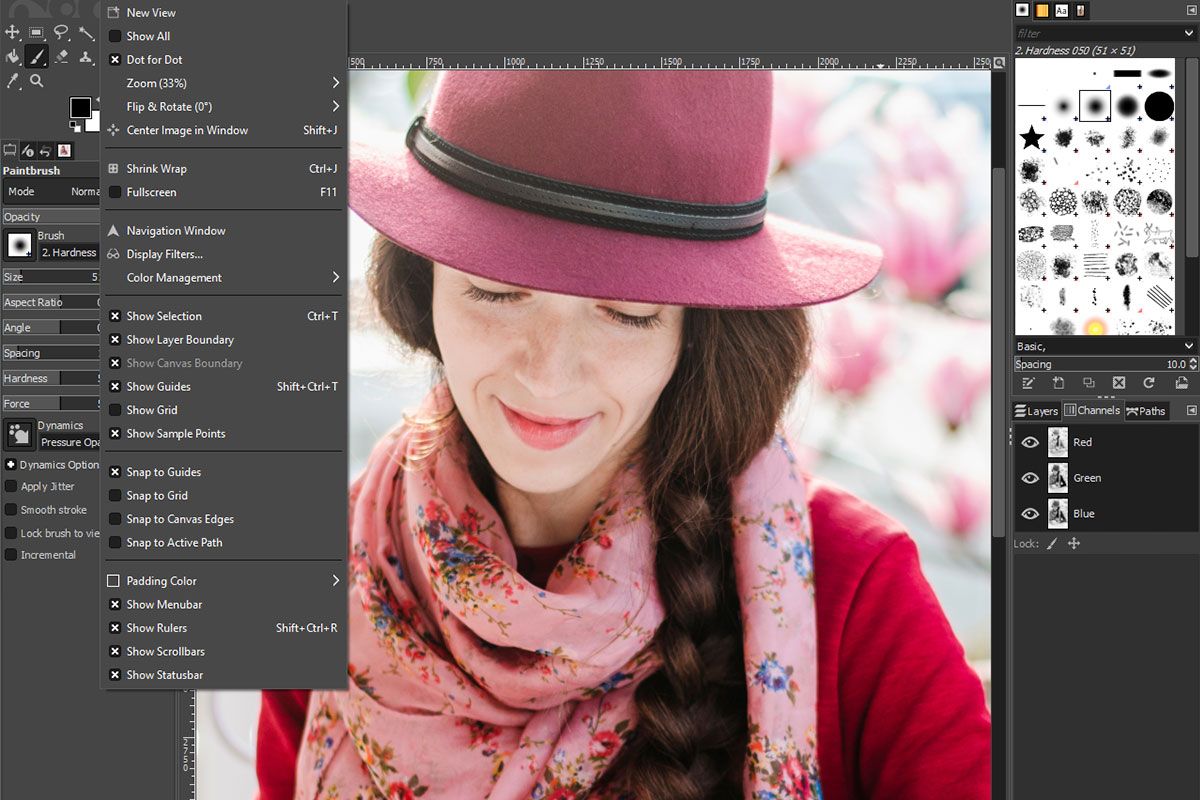Choose New View from the menu
Viewport: 1200px width, 800px height.
224,13
